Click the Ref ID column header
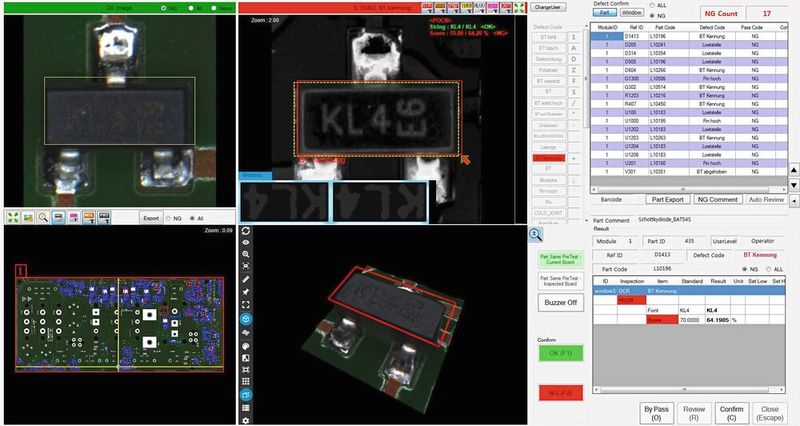Screen dimensions: 800x426 point(636,27)
